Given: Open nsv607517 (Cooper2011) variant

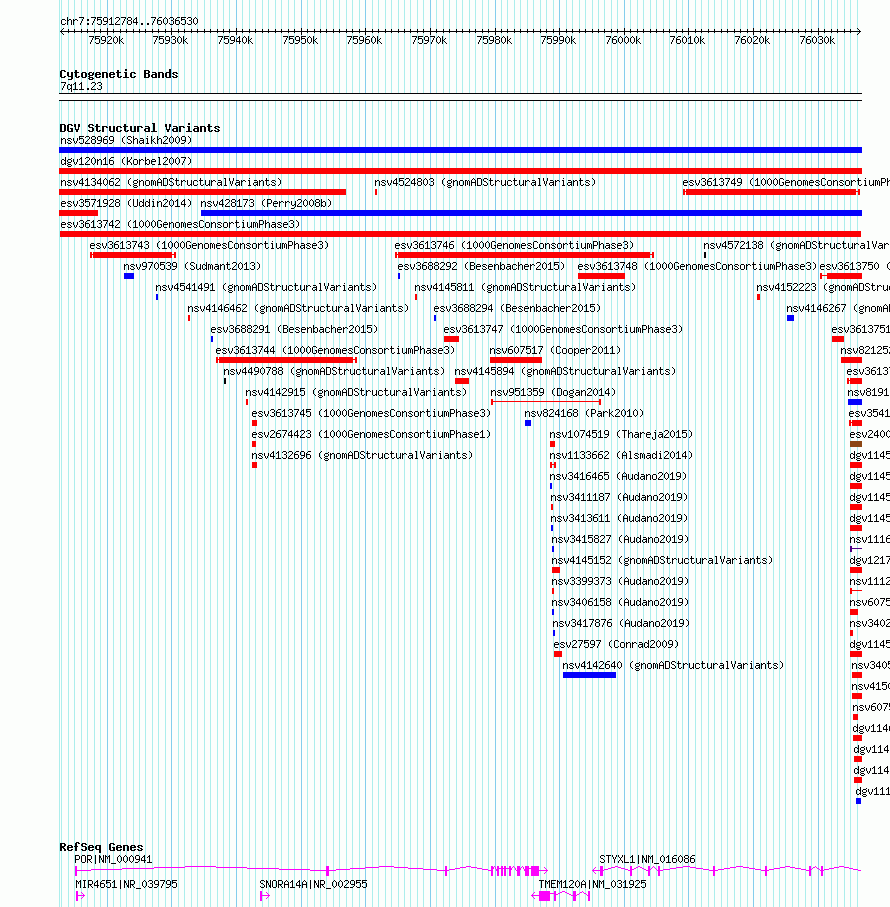Looking at the screenshot, I should [x=555, y=350].
